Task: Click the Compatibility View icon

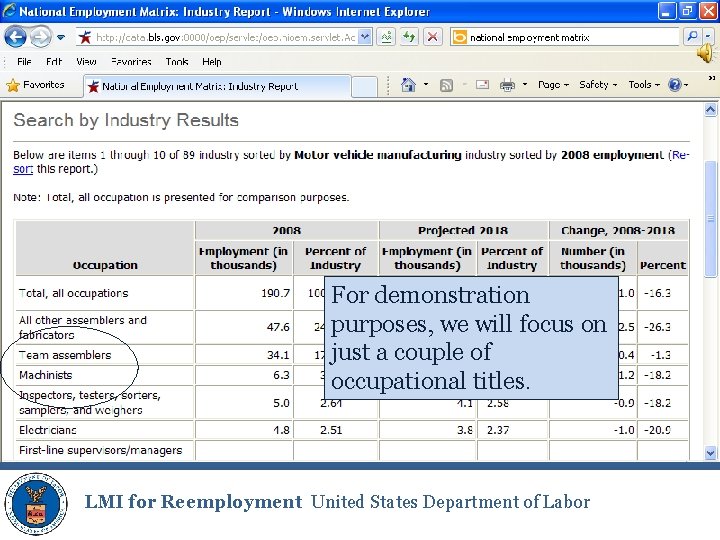Action: pyautogui.click(x=387, y=37)
